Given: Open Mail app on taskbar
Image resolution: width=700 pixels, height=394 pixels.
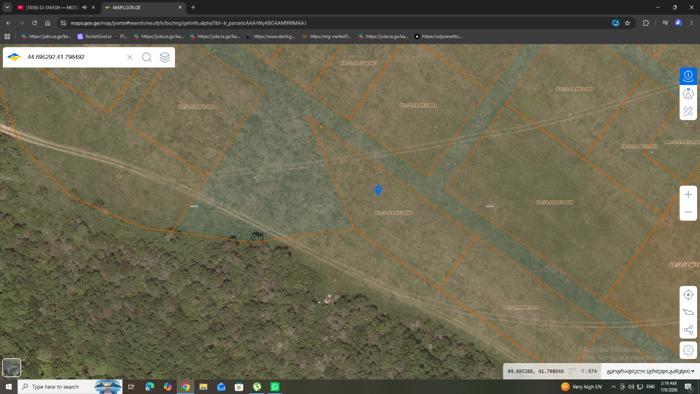Looking at the screenshot, I should (221, 386).
